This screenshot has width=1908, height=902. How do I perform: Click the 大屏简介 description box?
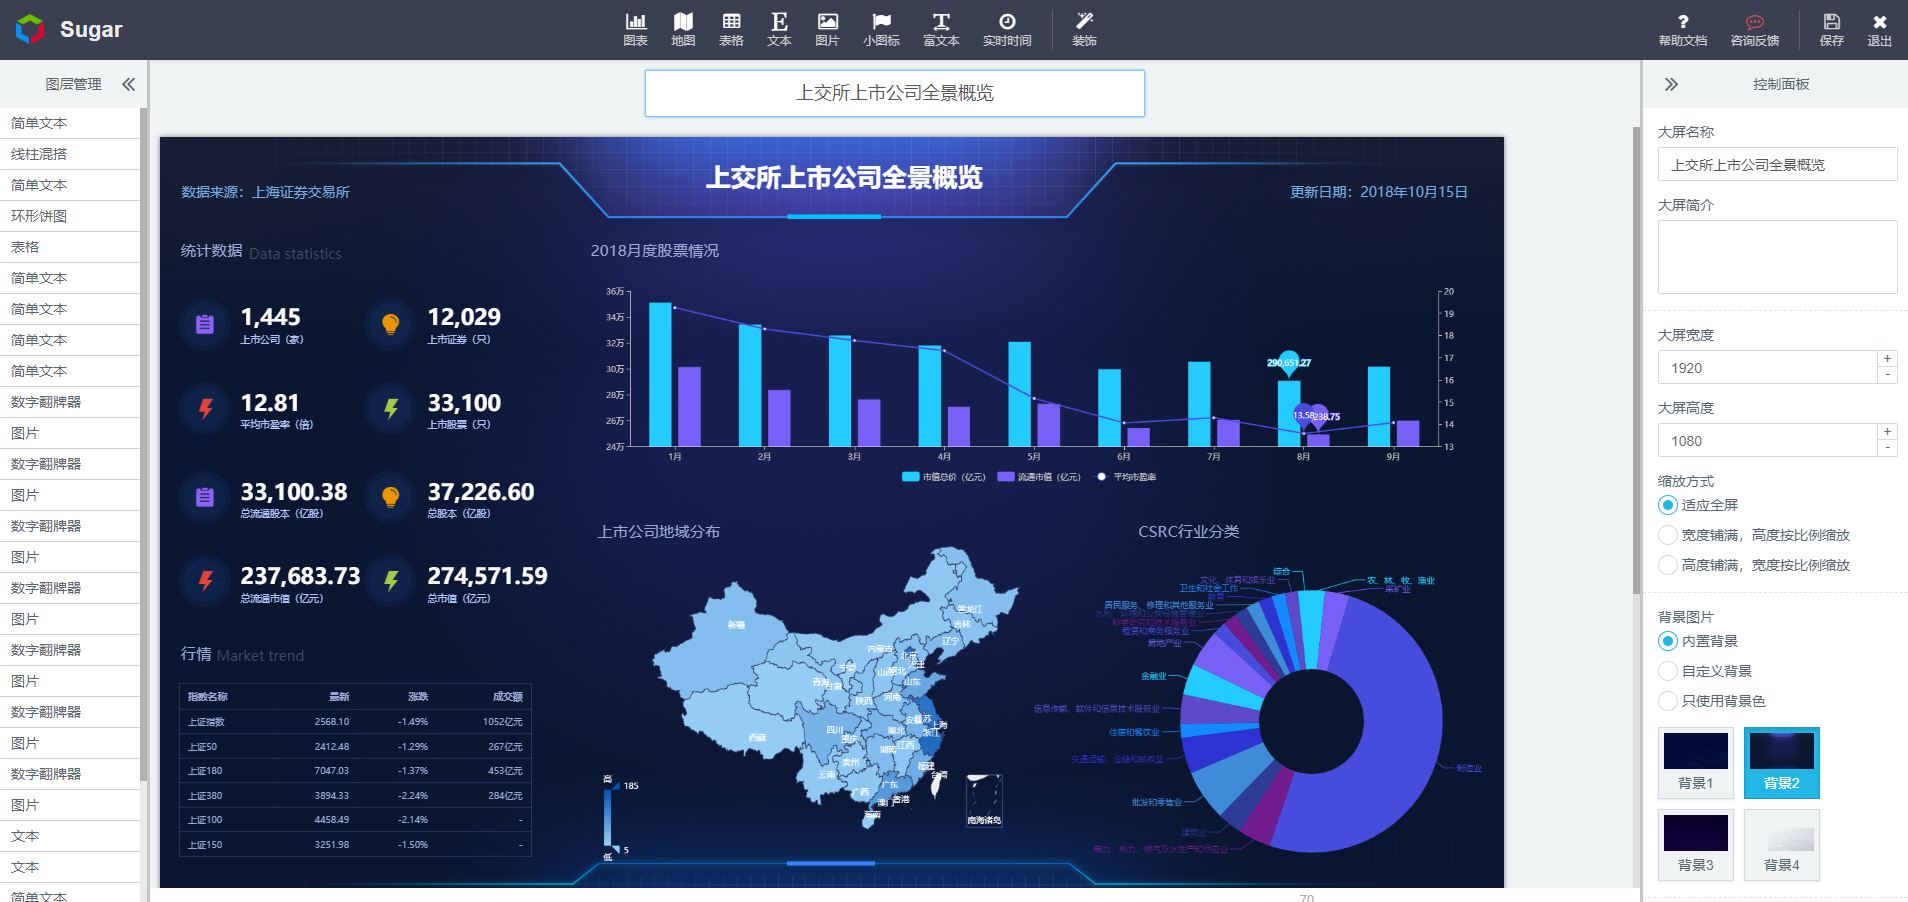pos(1777,257)
